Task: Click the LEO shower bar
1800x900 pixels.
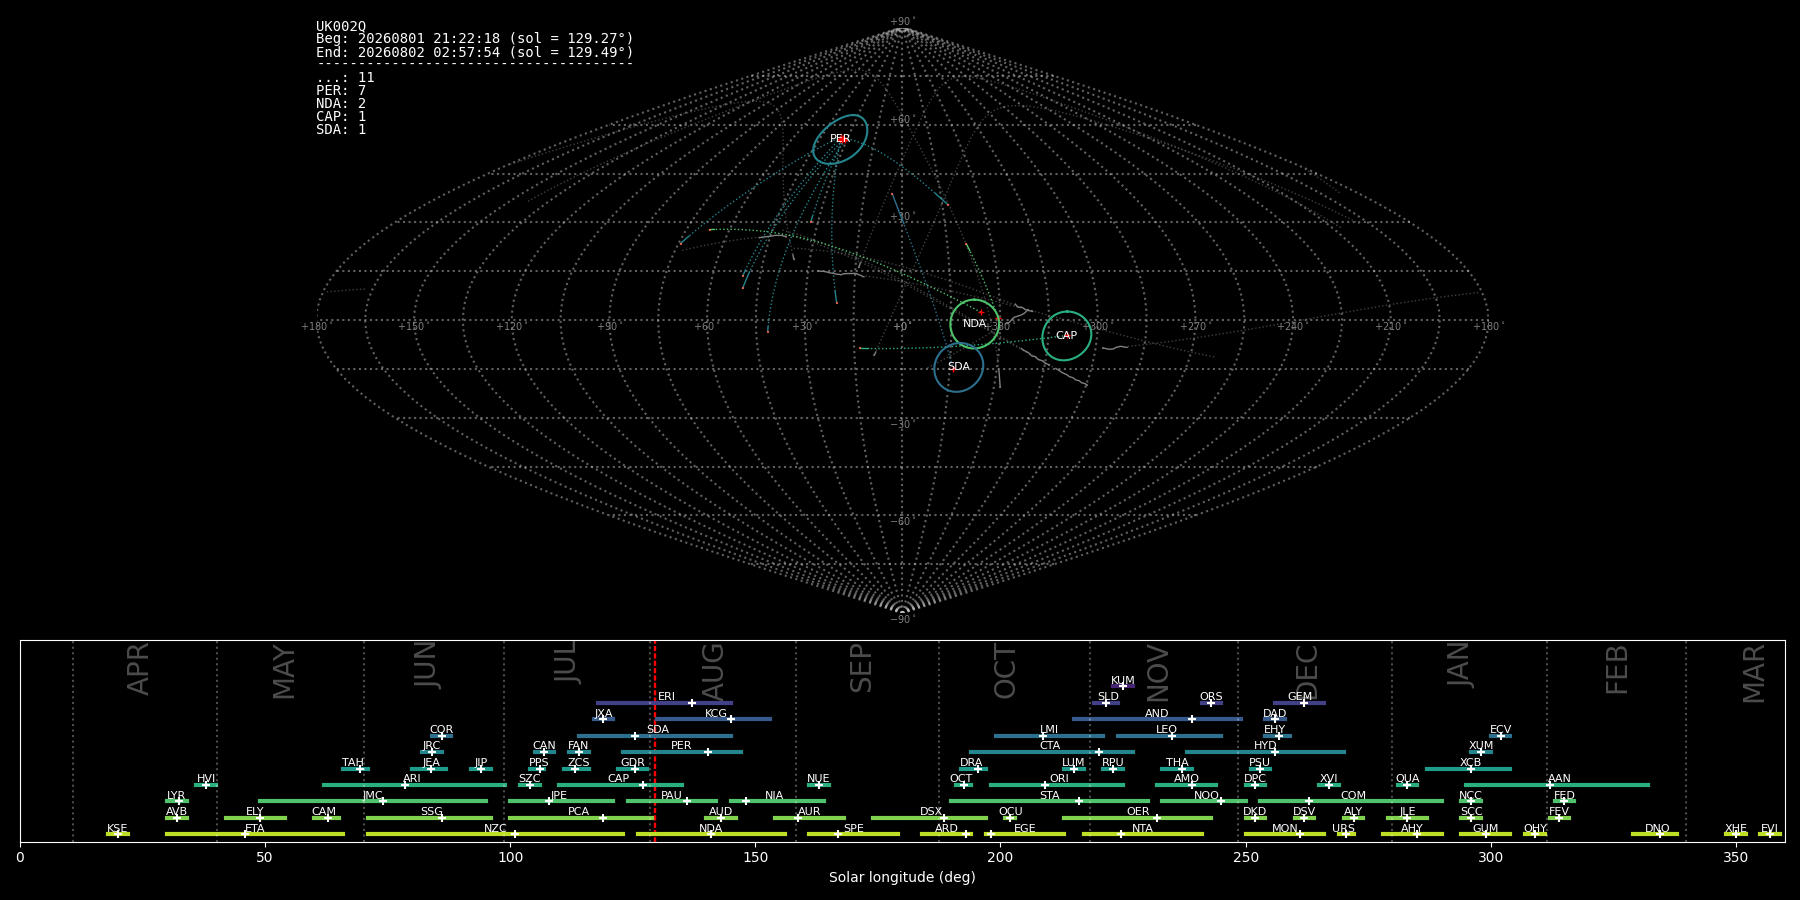Action: pos(1169,736)
